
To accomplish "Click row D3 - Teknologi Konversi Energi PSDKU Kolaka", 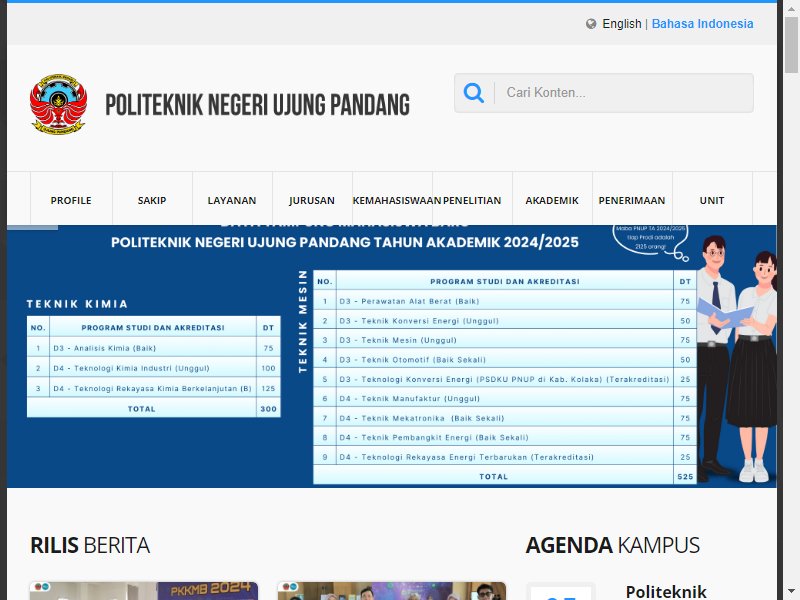I will point(505,379).
